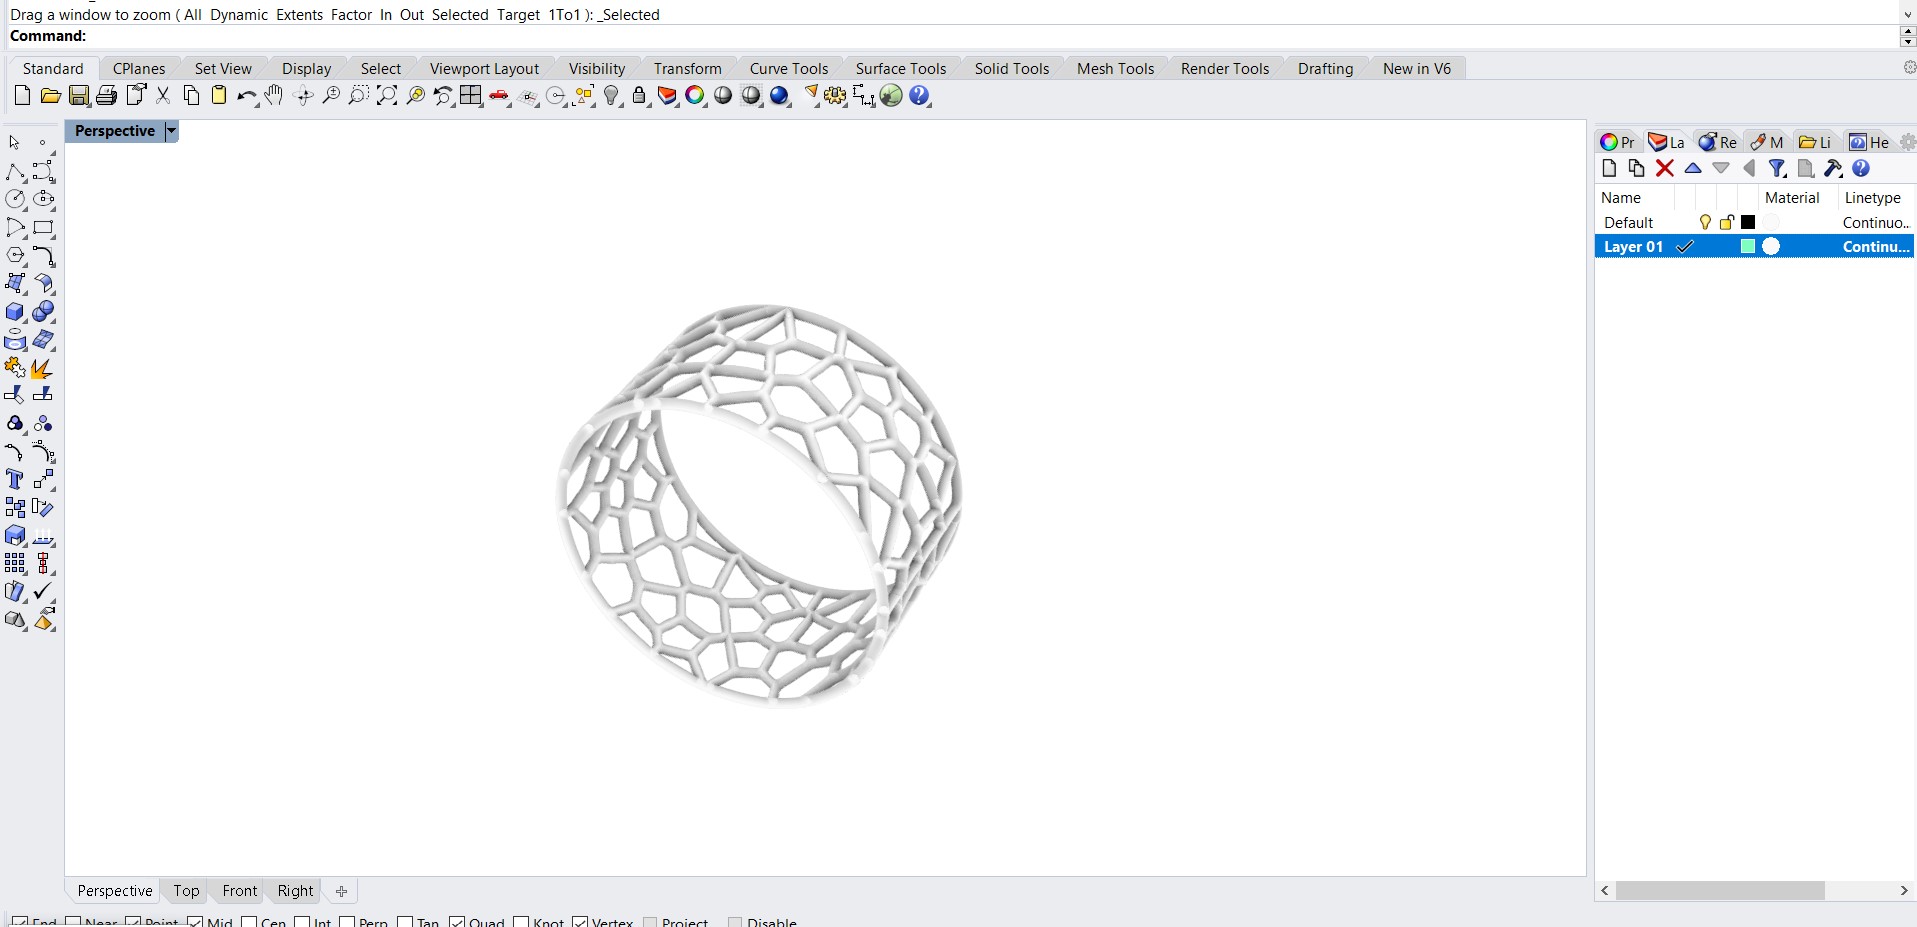Image resolution: width=1917 pixels, height=927 pixels.
Task: Open the four viewports layout icon
Action: coord(471,96)
